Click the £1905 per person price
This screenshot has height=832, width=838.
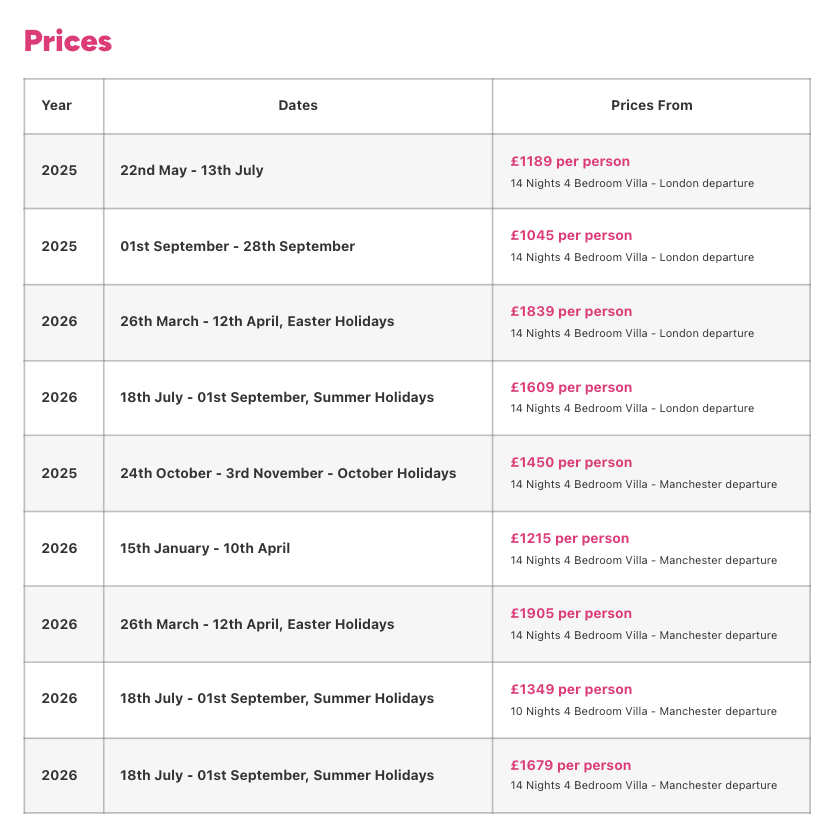(x=571, y=613)
